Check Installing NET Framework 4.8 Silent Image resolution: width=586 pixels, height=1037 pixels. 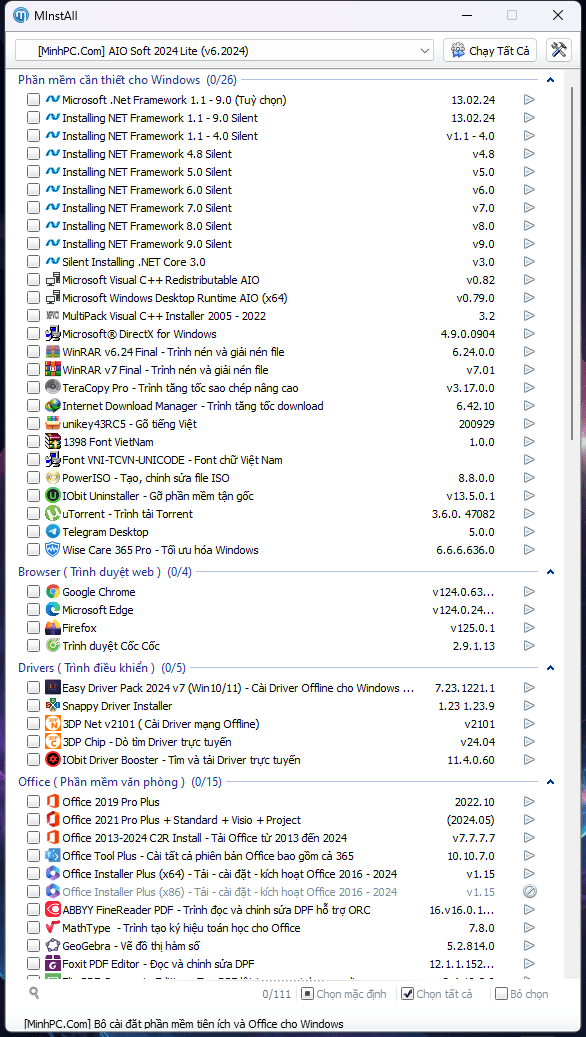click(33, 154)
